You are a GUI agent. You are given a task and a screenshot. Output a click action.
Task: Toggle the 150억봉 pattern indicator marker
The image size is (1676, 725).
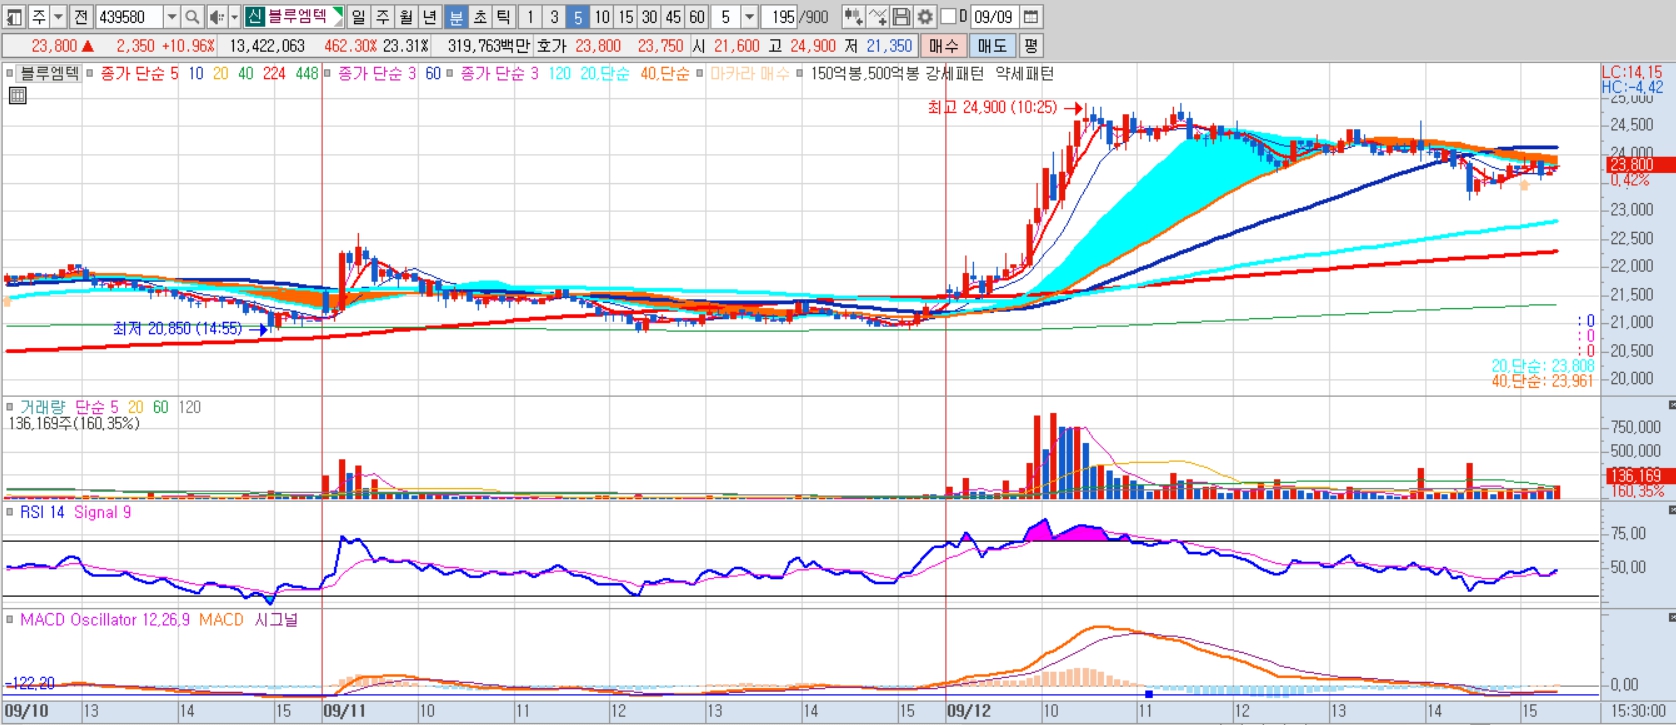(800, 73)
